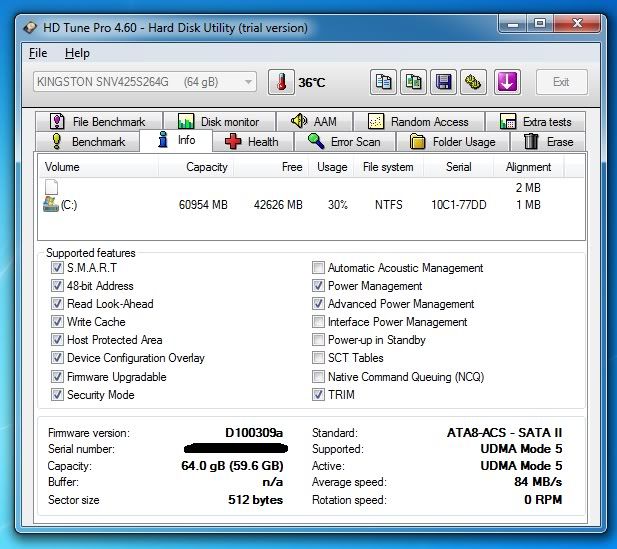Click the 30% usage cell
Viewport: 617px width, 549px height.
338,205
